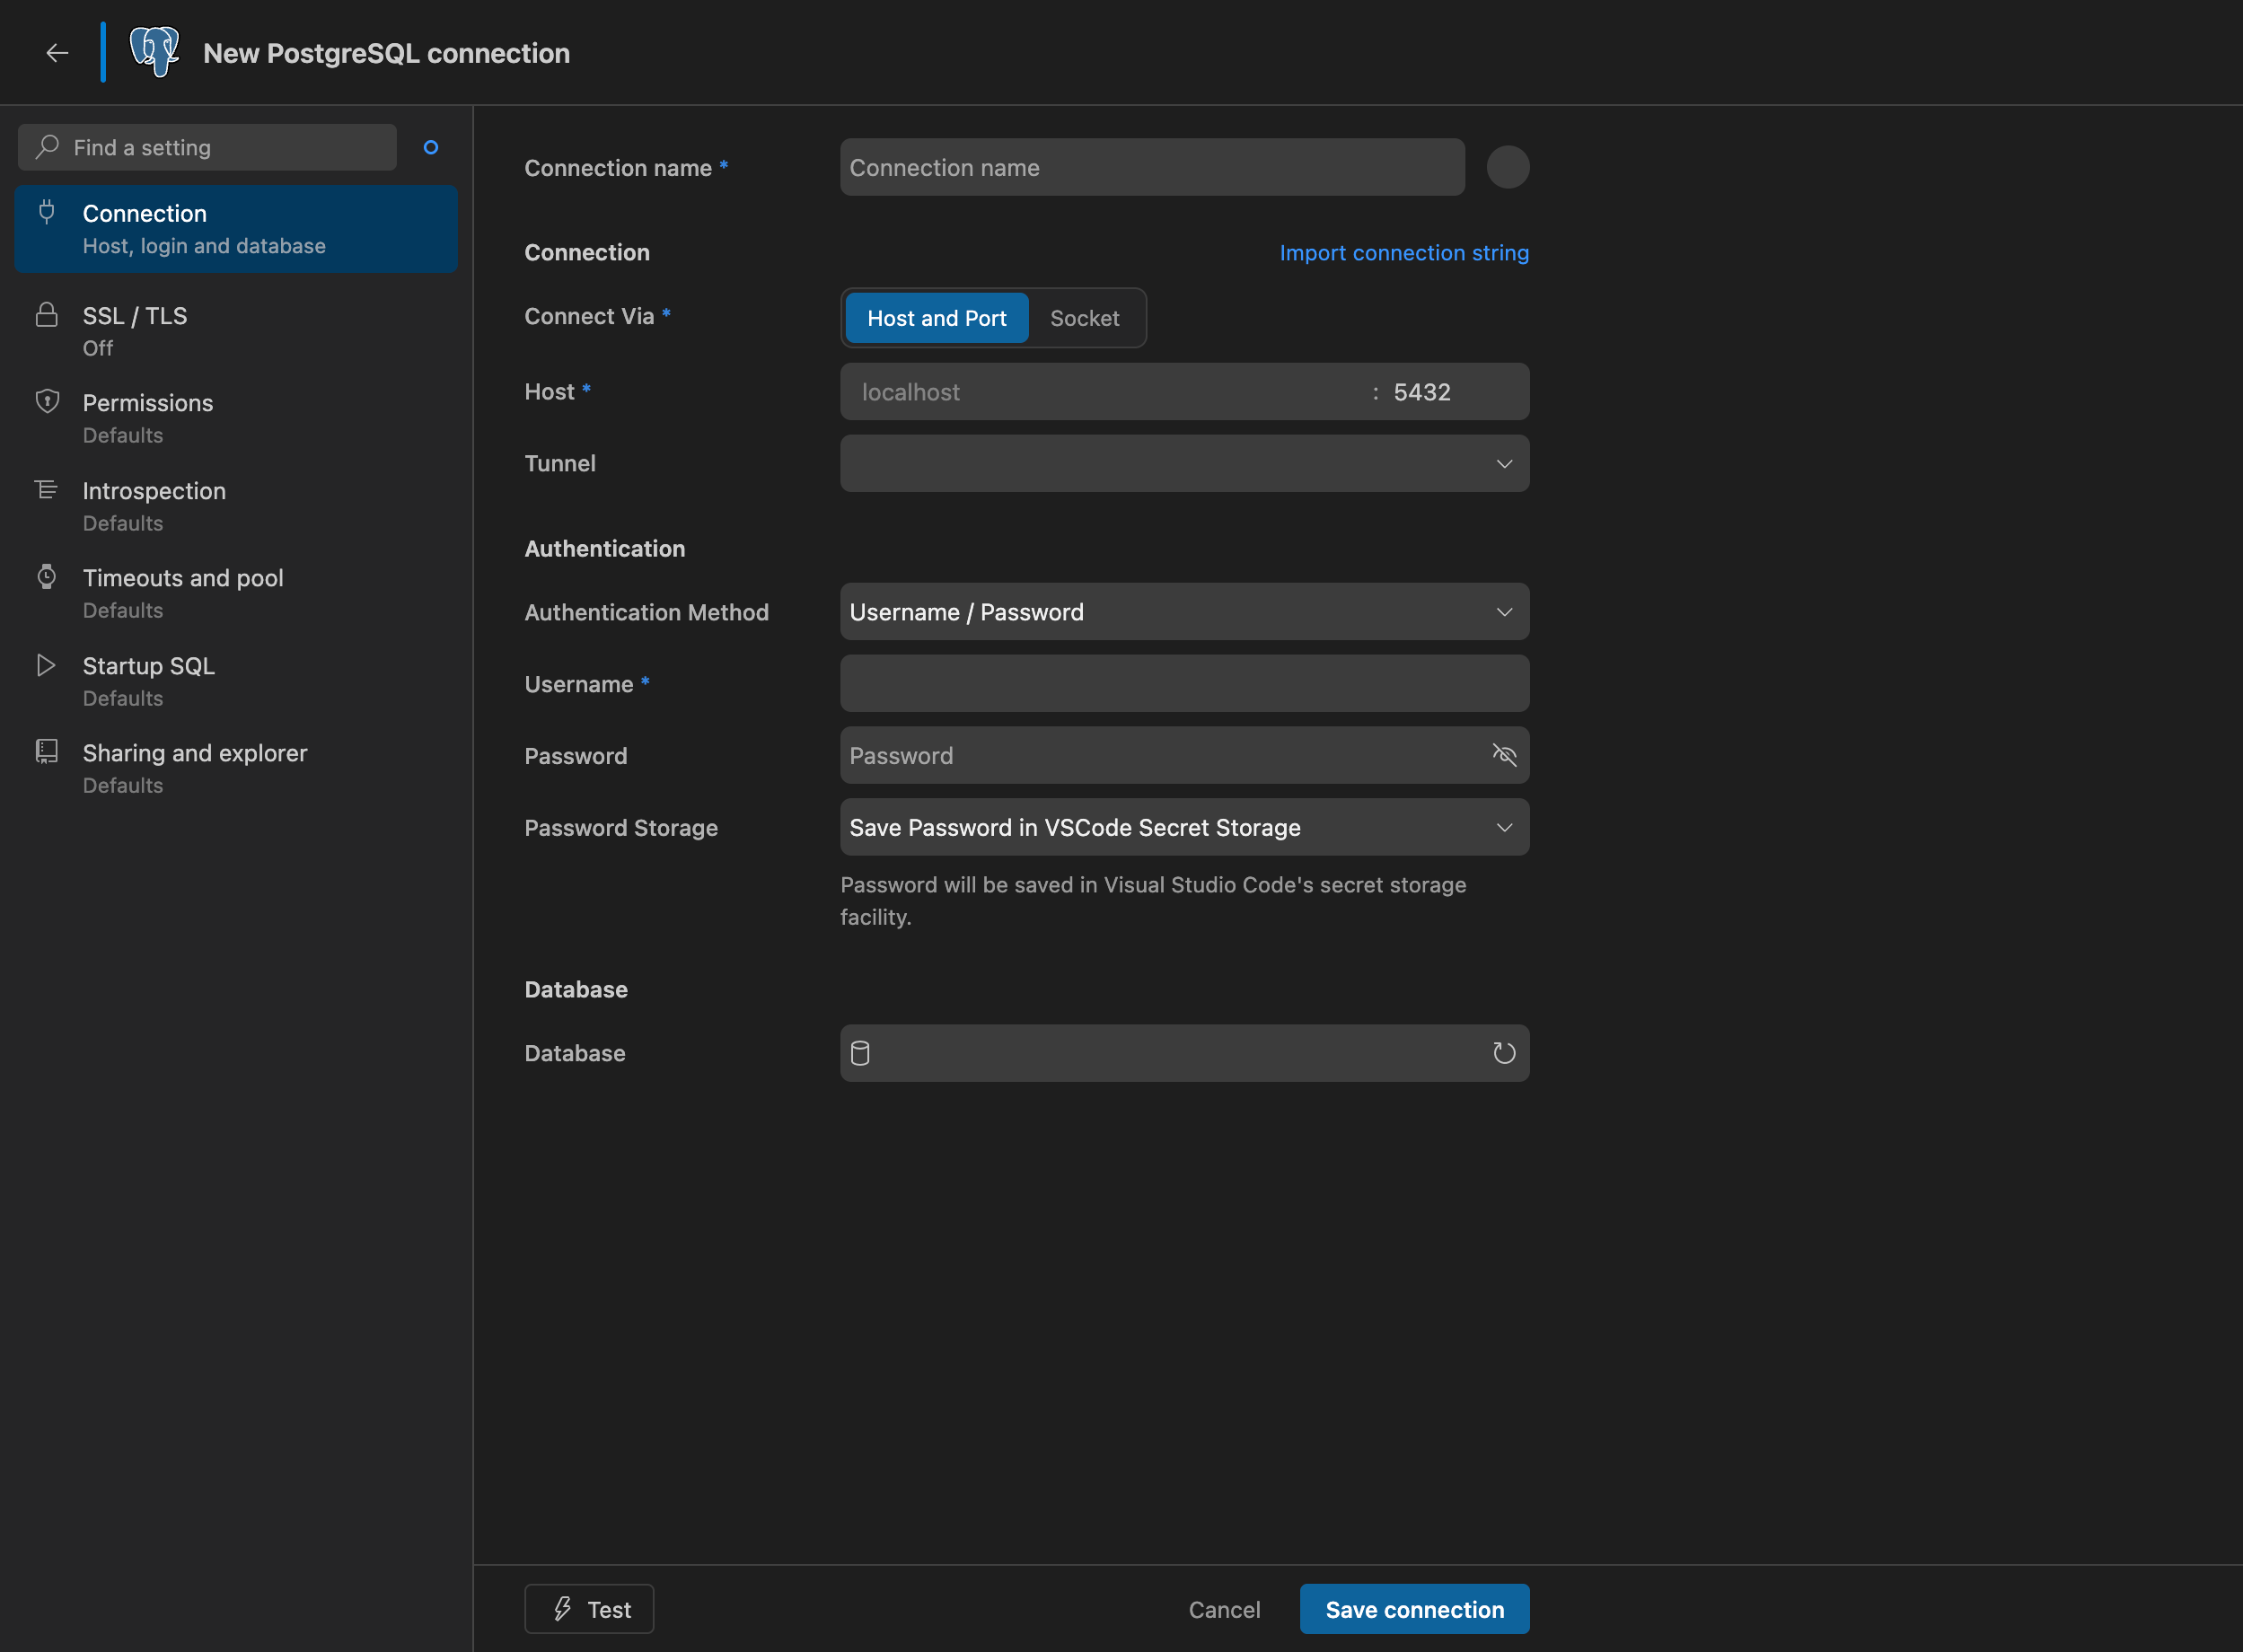Click the Sharing and explorer icon

coord(47,751)
